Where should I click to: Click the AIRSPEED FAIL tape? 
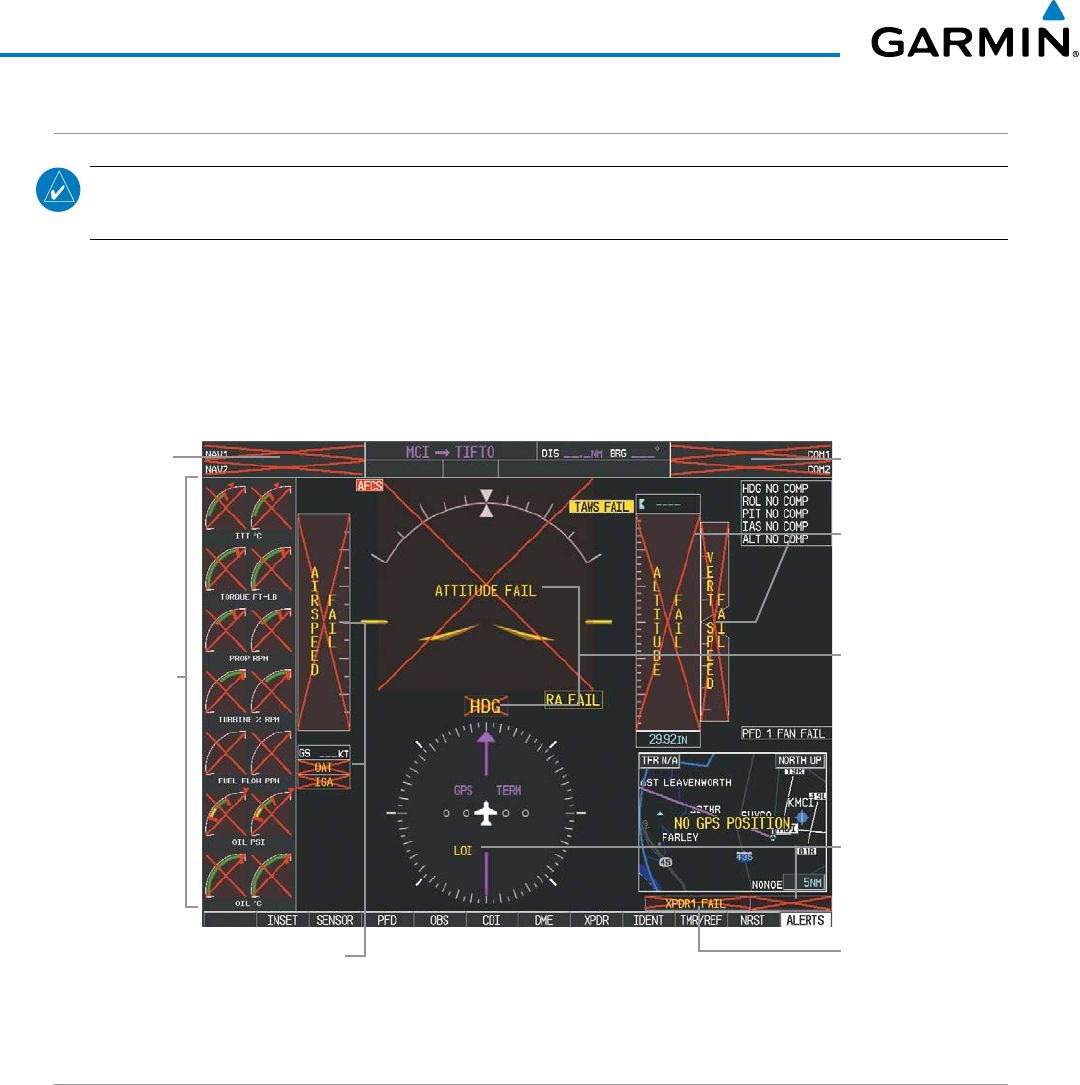[x=324, y=622]
